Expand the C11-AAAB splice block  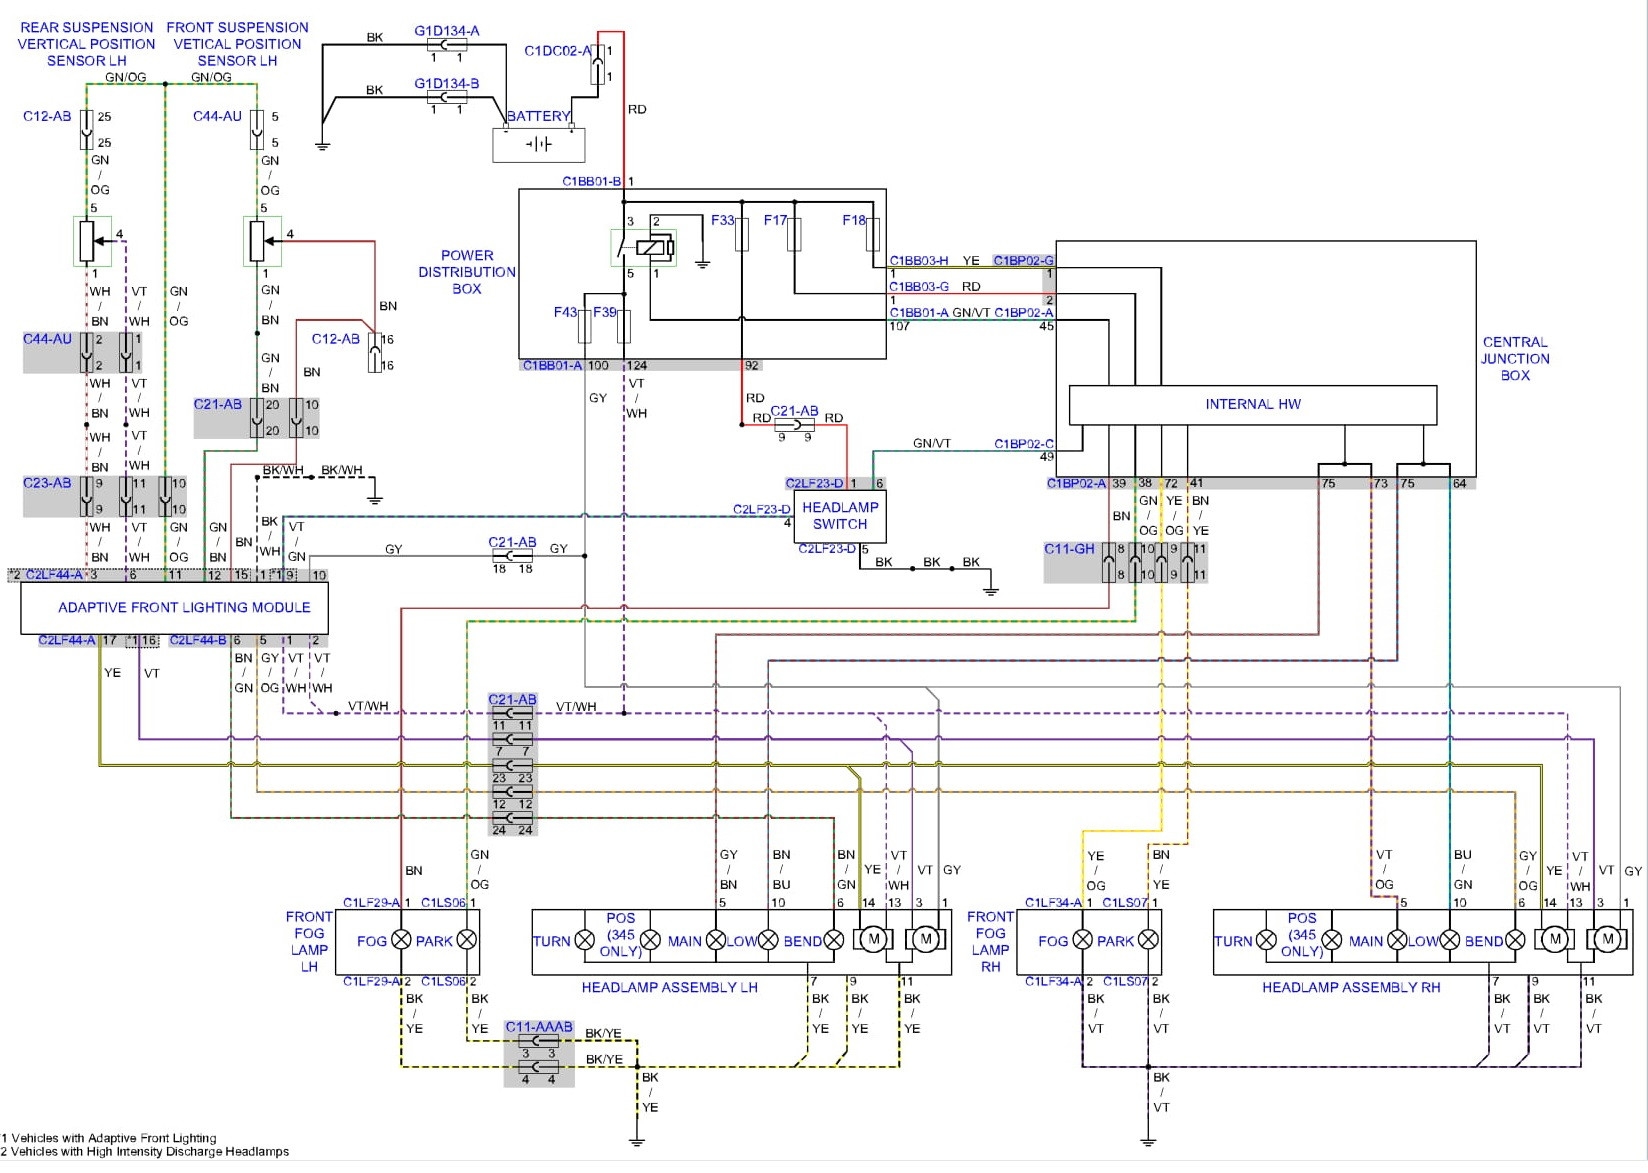[540, 1053]
